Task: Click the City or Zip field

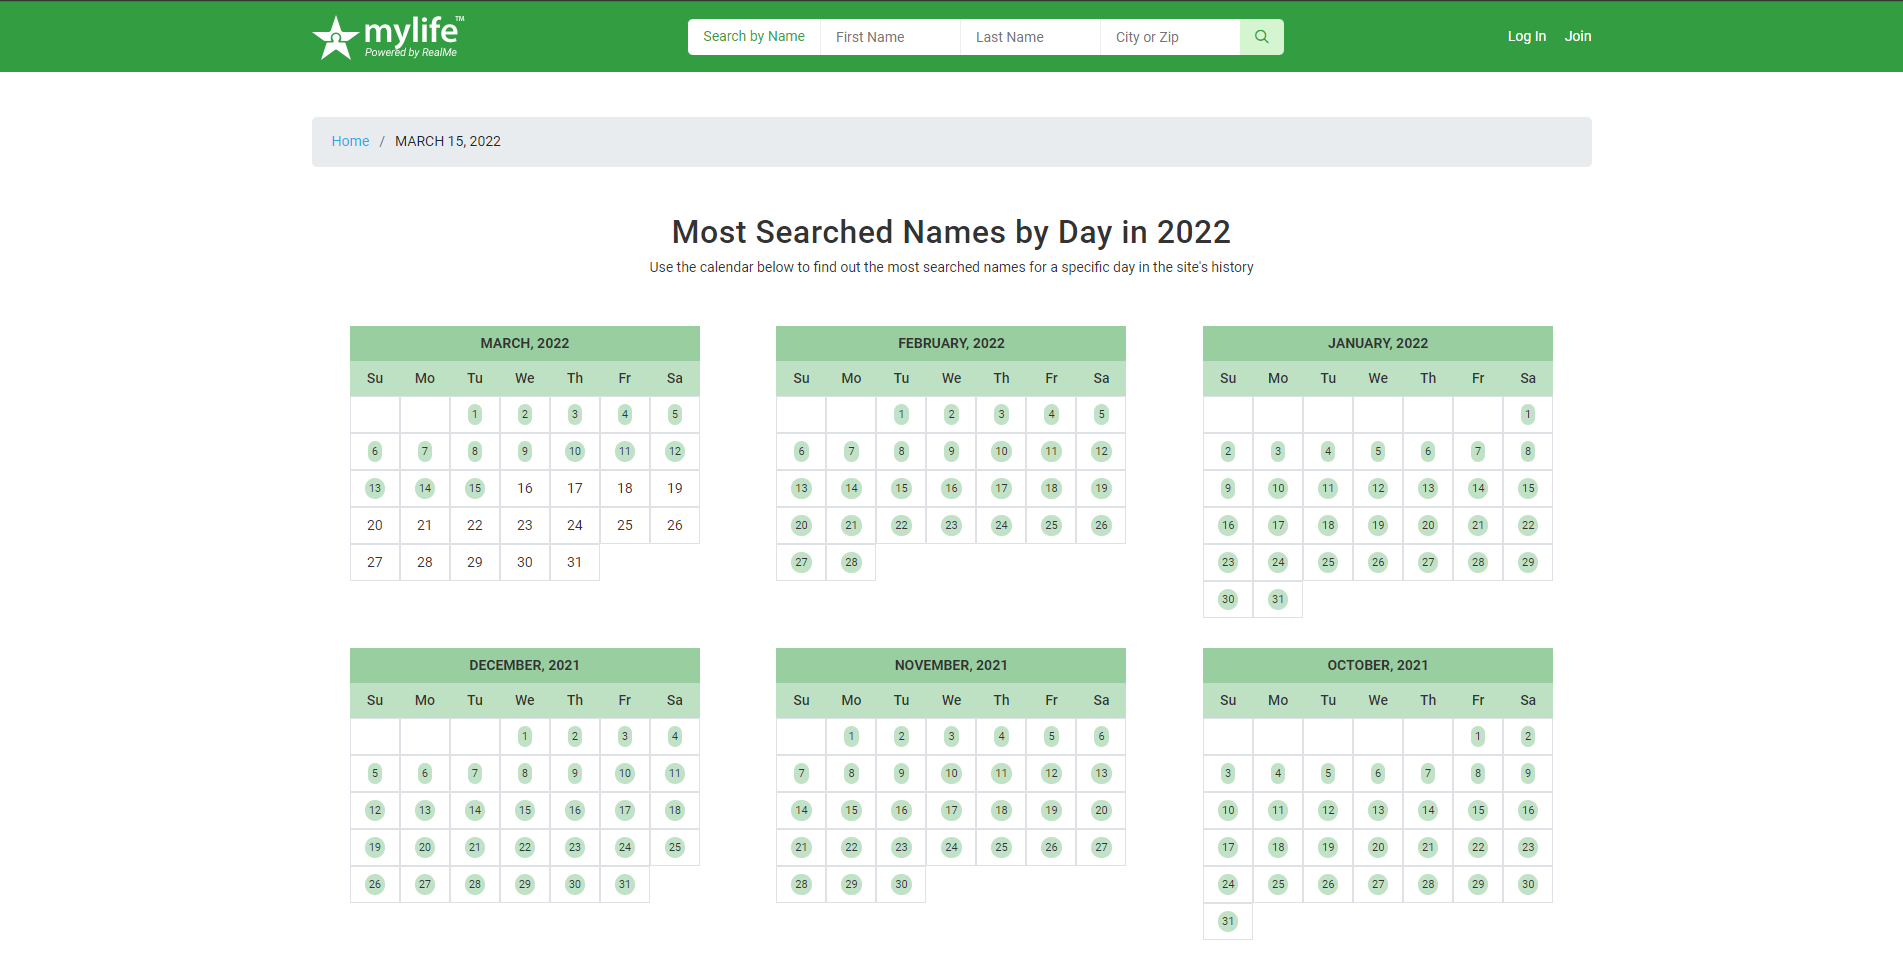Action: pos(1169,37)
